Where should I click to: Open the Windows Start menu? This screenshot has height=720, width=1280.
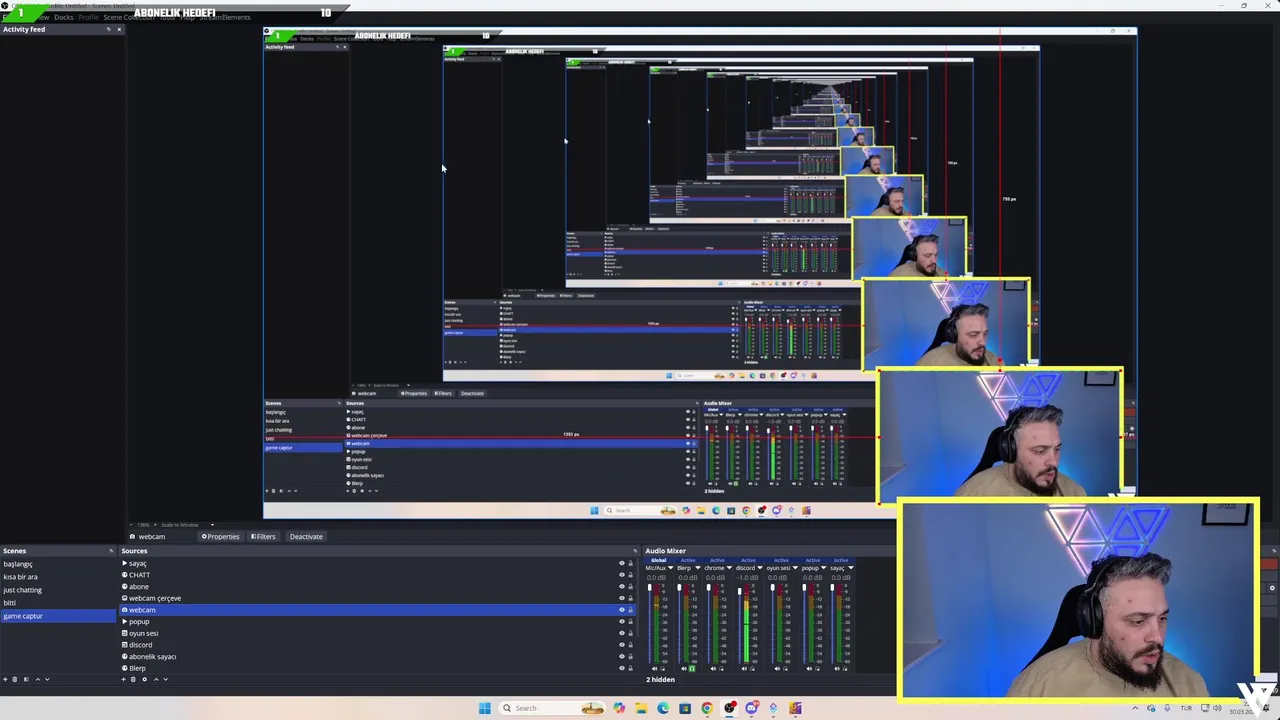click(485, 708)
